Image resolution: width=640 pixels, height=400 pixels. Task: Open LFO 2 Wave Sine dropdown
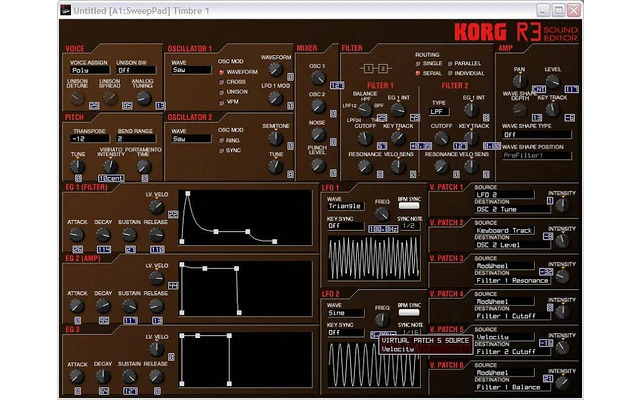click(345, 313)
